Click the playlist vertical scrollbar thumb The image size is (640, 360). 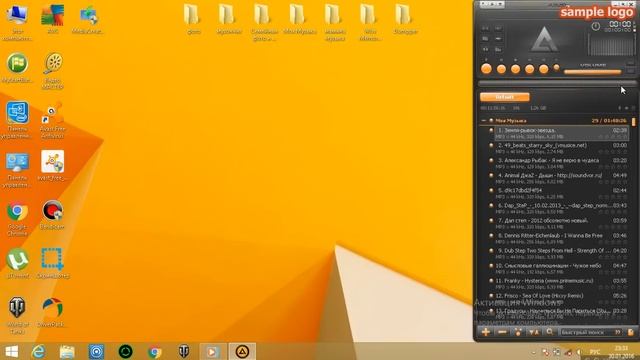coord(633,122)
